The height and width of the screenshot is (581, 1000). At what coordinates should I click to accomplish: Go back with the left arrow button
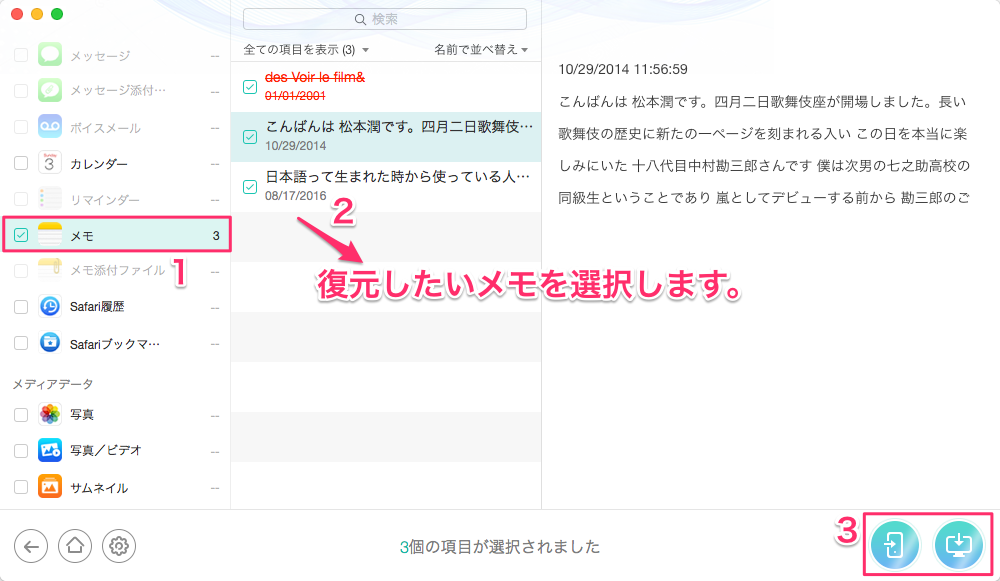(x=31, y=546)
